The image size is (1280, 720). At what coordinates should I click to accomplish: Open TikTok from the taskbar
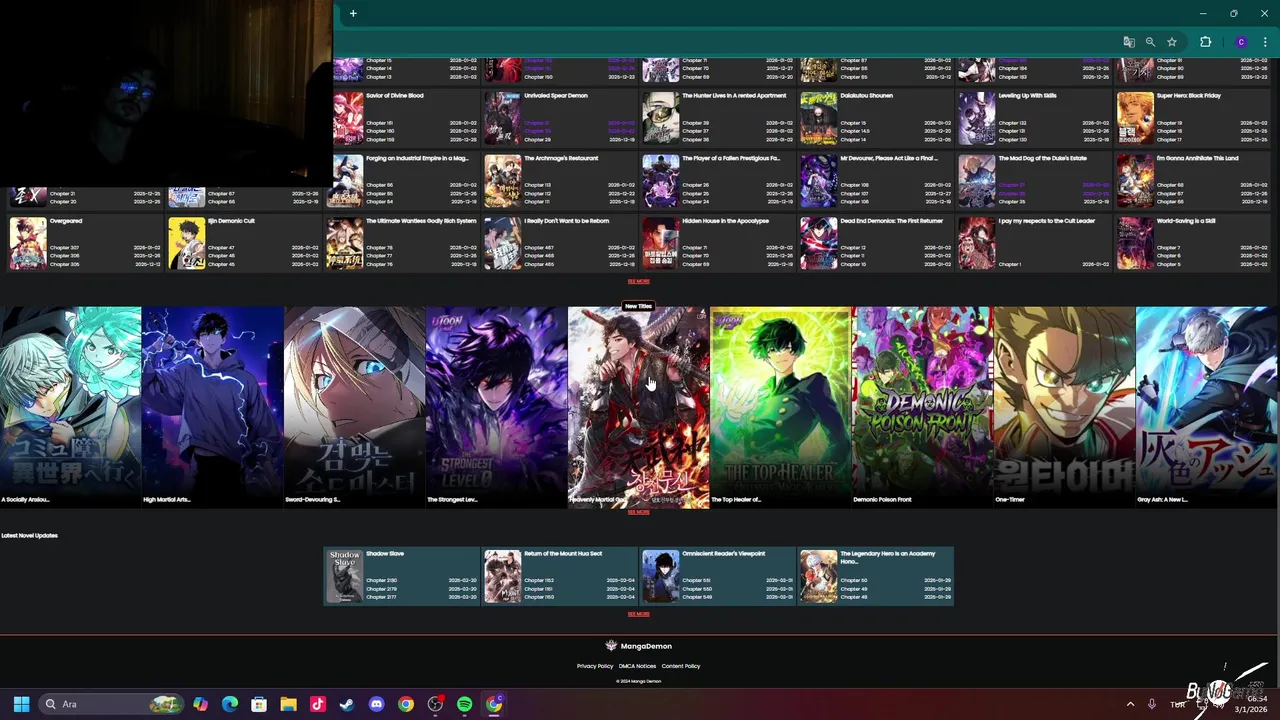coord(318,704)
